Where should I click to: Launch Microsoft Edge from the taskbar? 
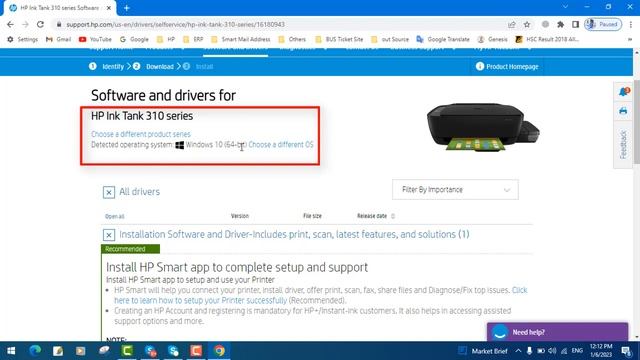pyautogui.click(x=36, y=351)
